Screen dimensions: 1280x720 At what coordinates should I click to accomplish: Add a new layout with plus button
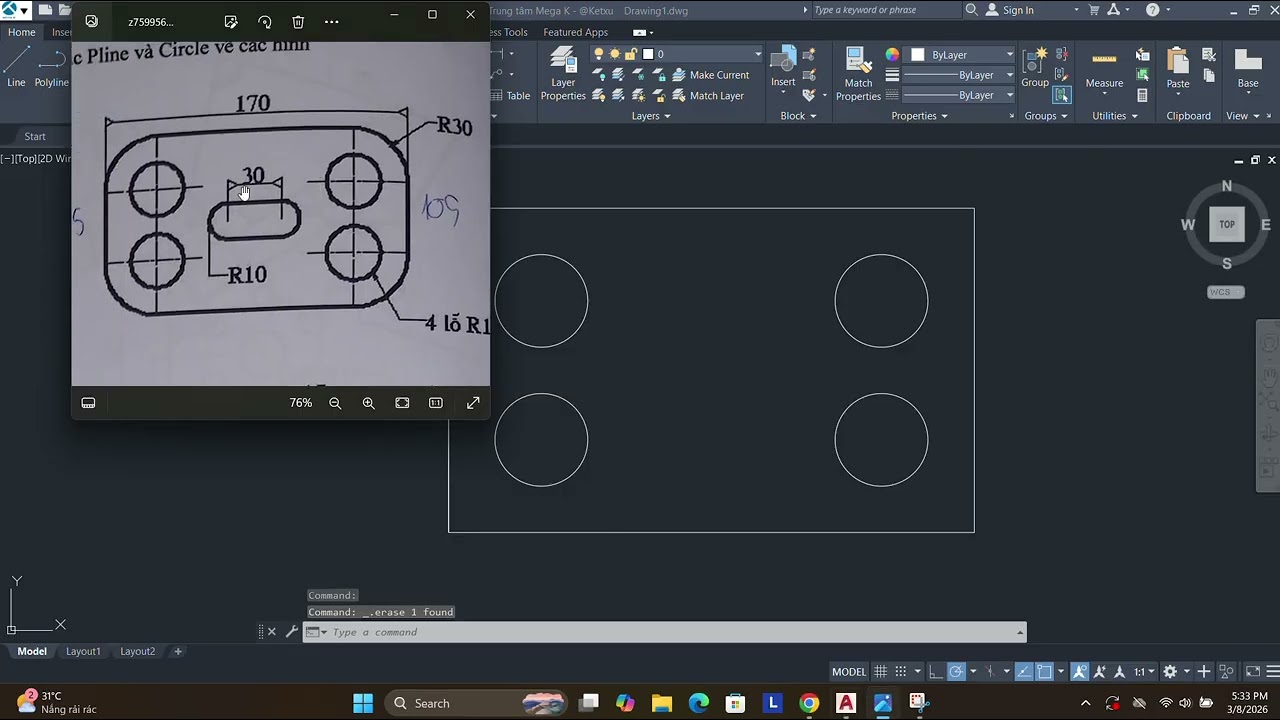click(178, 651)
